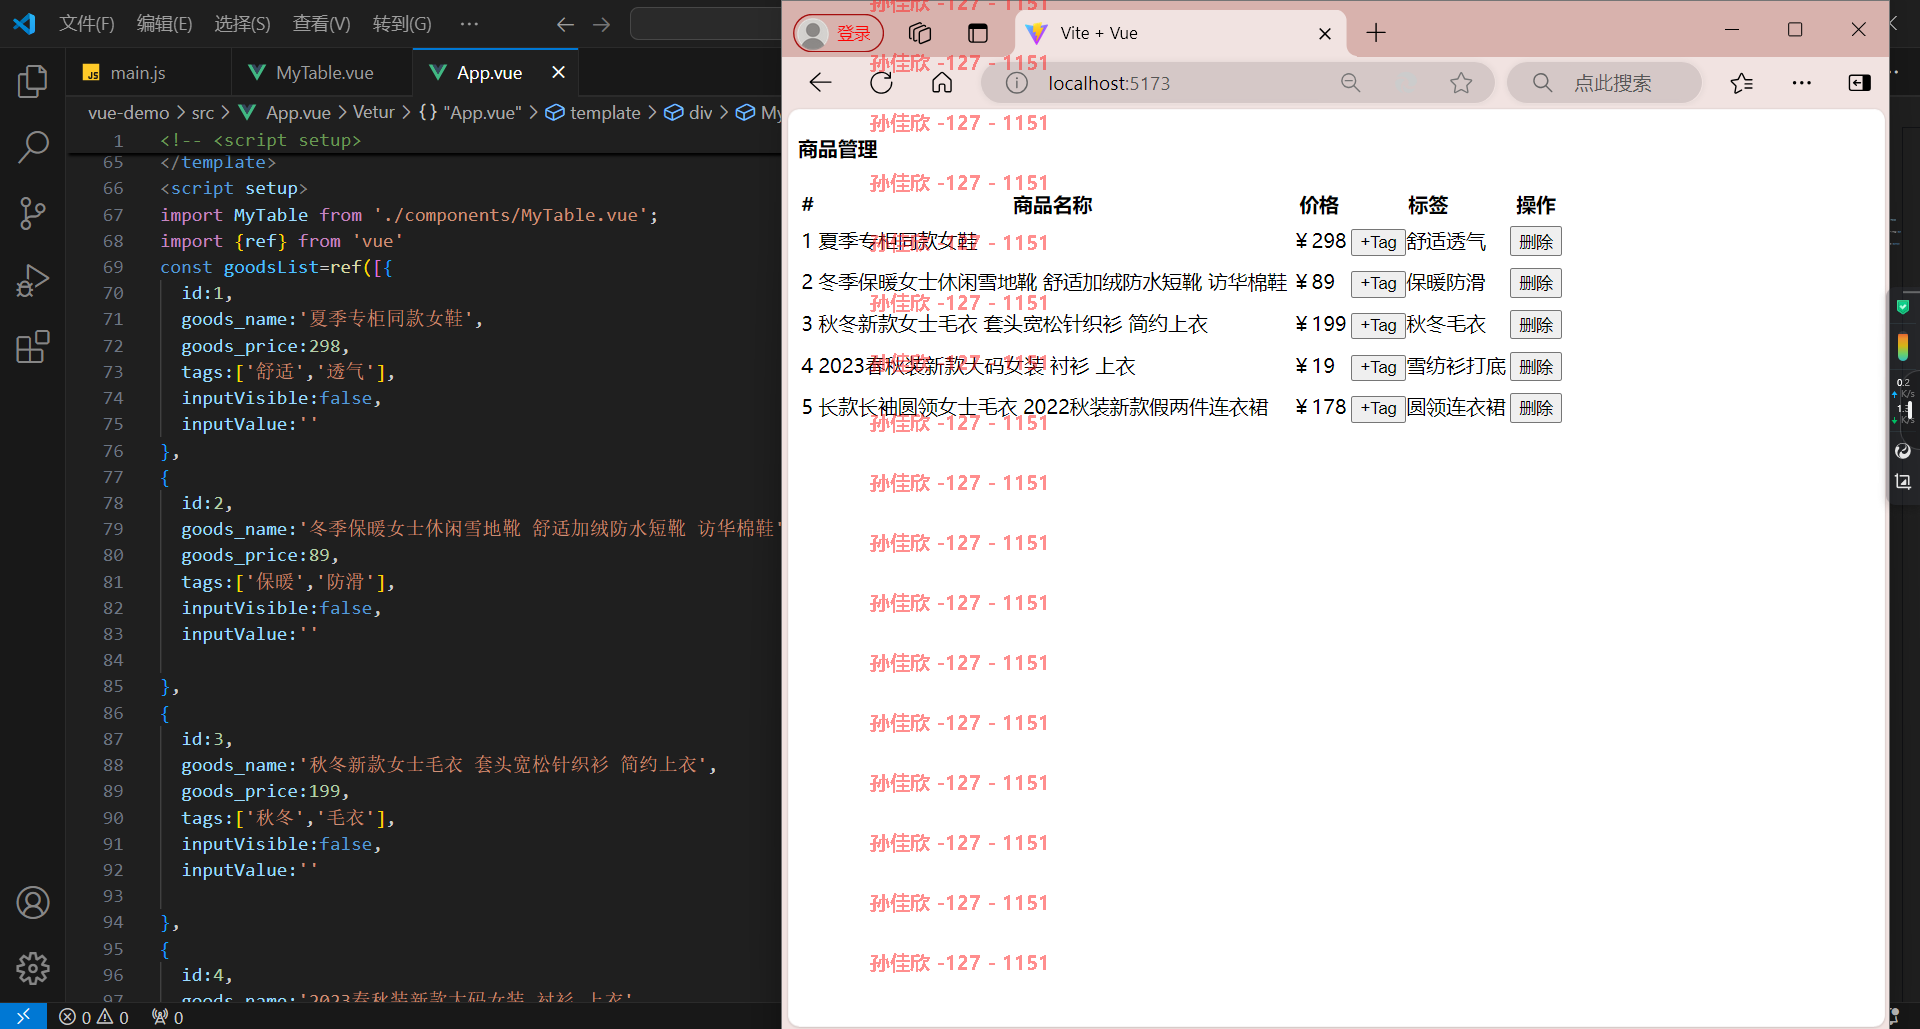1920x1029 pixels.
Task: Click the zoom out icon in address bar
Action: coord(1350,83)
